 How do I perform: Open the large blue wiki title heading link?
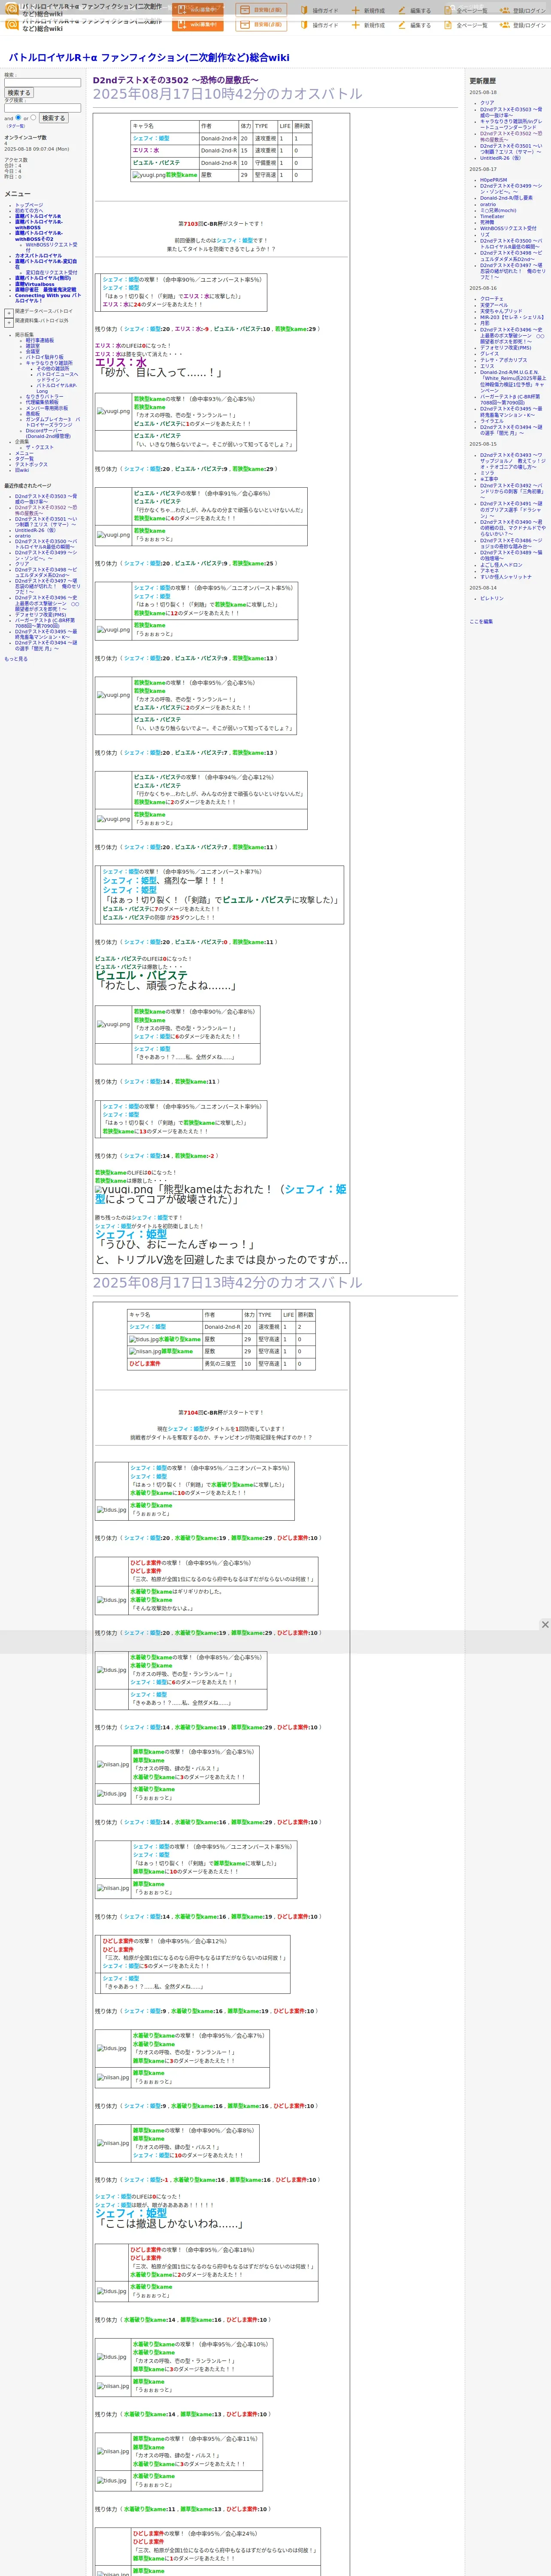(149, 58)
